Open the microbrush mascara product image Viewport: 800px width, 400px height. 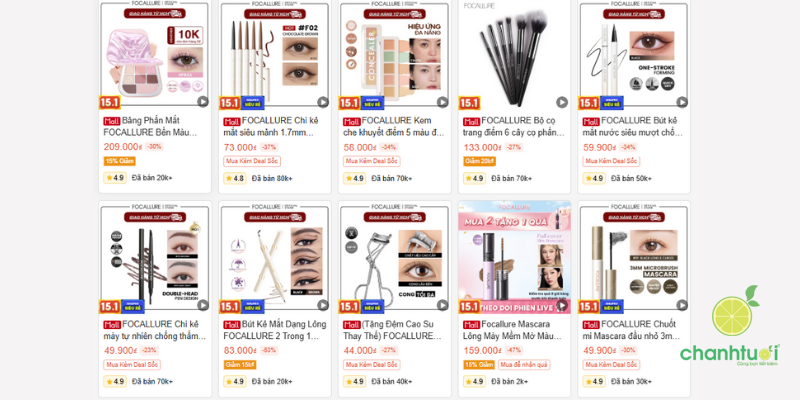634,257
